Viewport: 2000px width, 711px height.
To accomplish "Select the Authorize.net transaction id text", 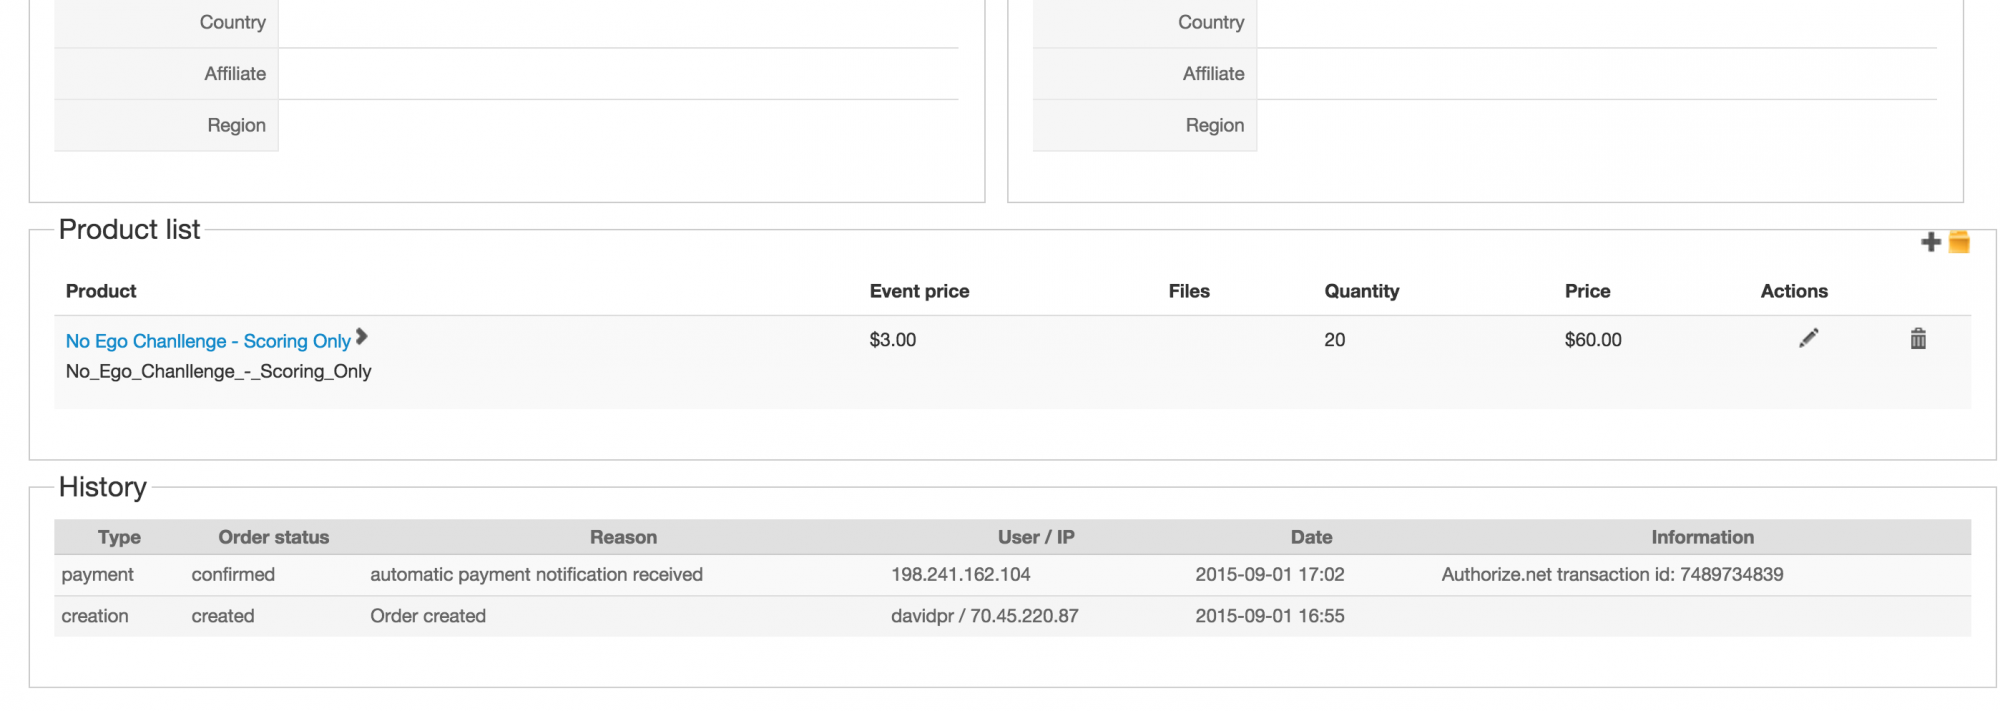I will (x=1612, y=575).
